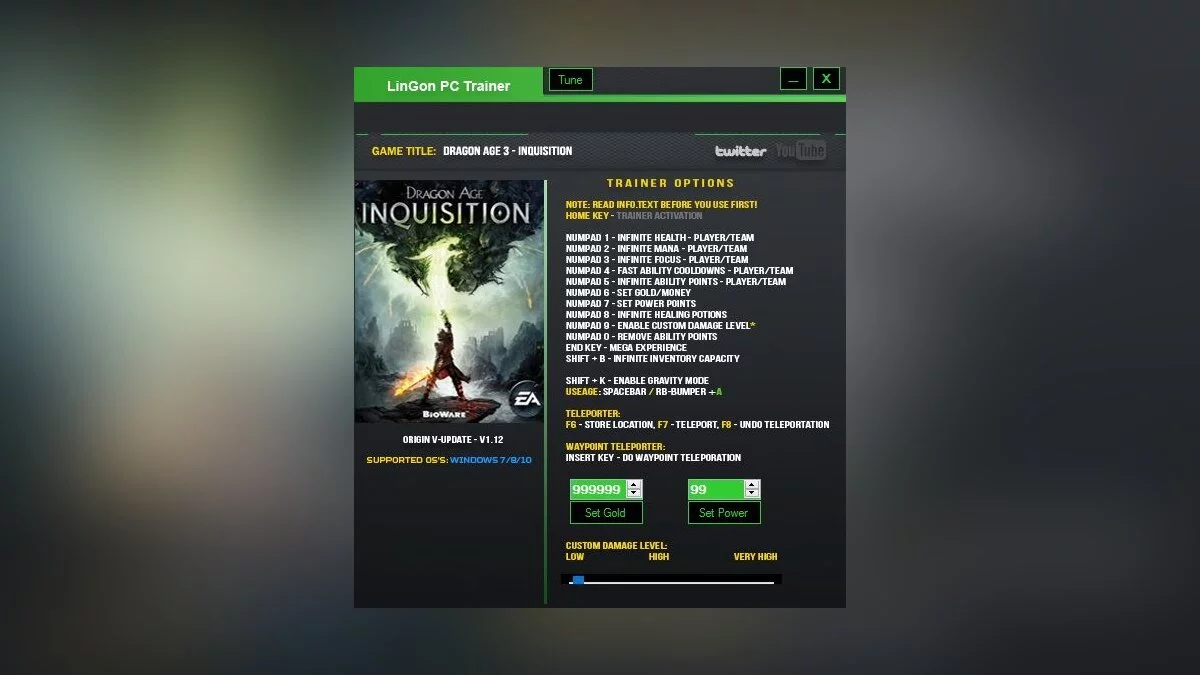Increase power value with up arrow

pos(752,485)
